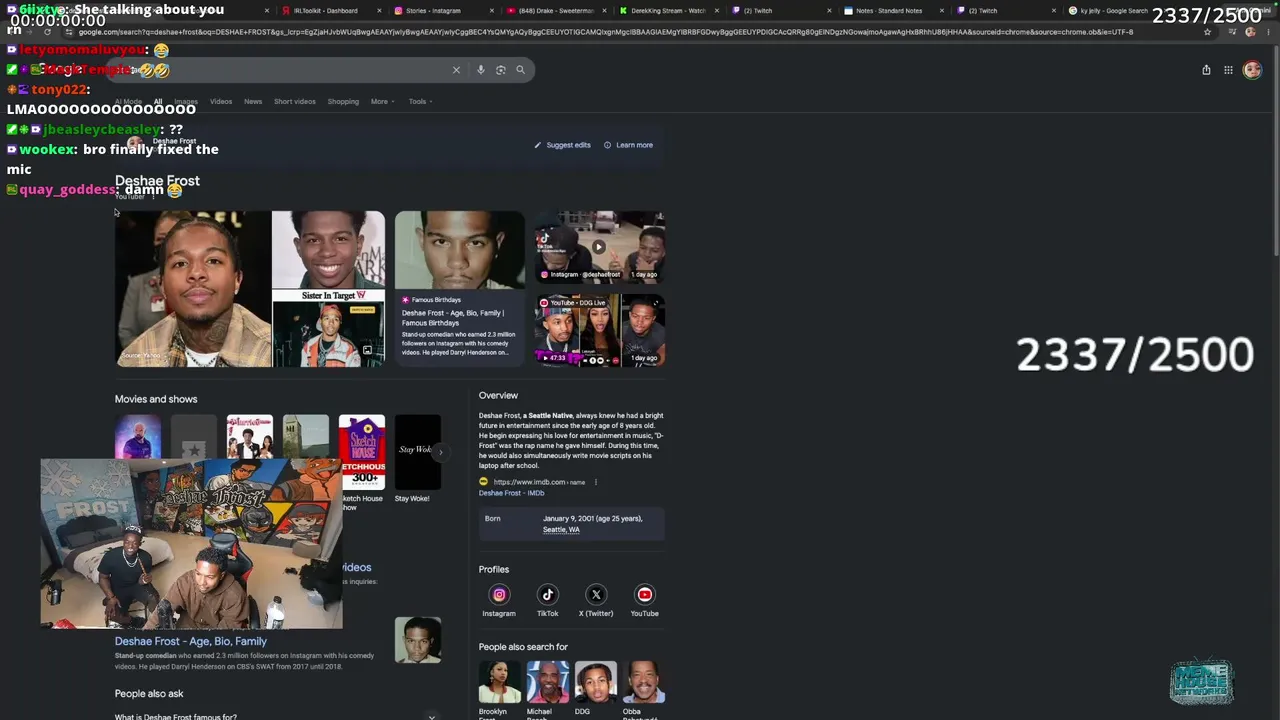Open 'Deshae Frost - Age, Bio, Family' result
The image size is (1280, 720).
pyautogui.click(x=191, y=641)
